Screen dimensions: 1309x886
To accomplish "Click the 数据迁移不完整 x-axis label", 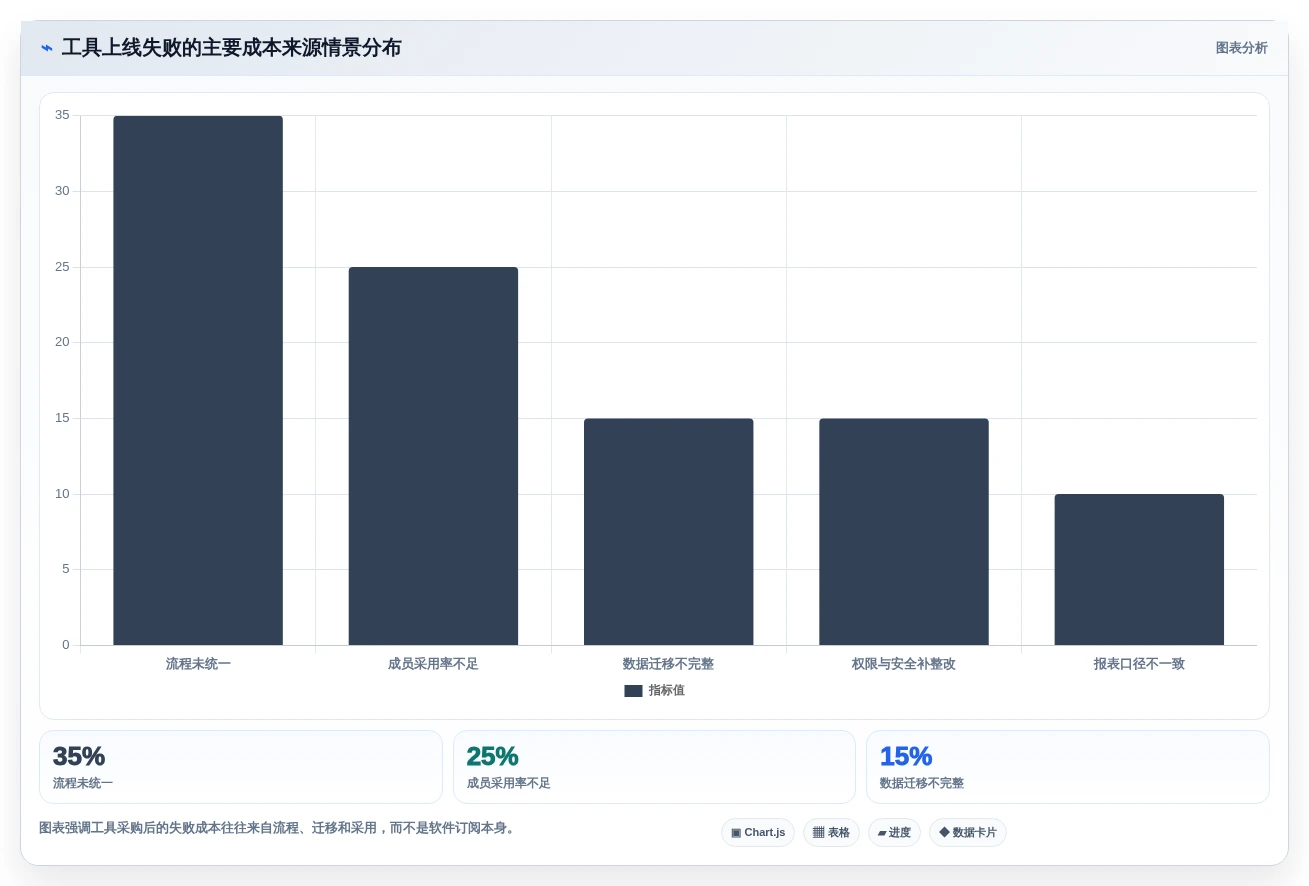I will [x=668, y=664].
